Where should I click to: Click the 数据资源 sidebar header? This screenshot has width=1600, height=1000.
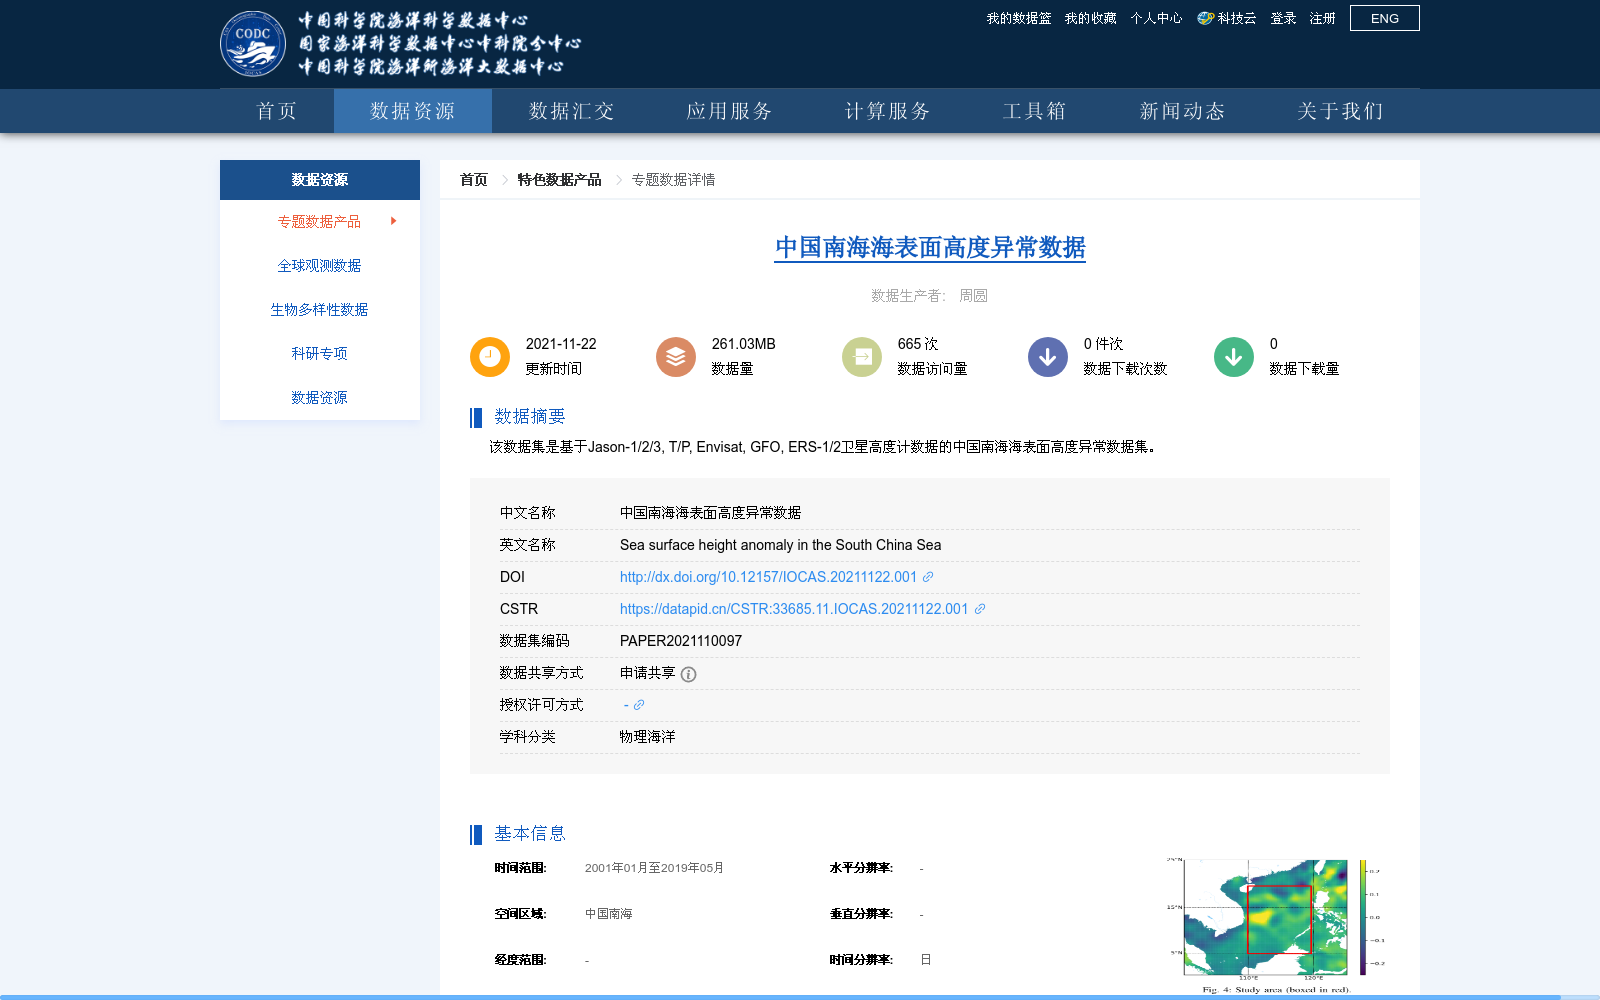(x=320, y=180)
